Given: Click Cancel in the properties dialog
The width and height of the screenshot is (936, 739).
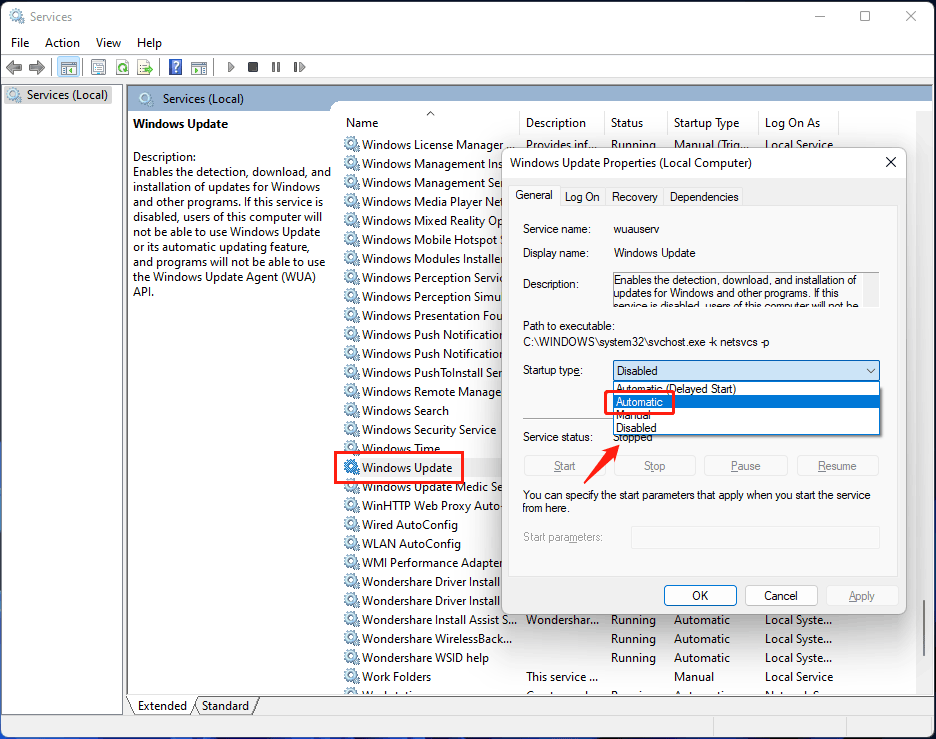Looking at the screenshot, I should click(781, 595).
